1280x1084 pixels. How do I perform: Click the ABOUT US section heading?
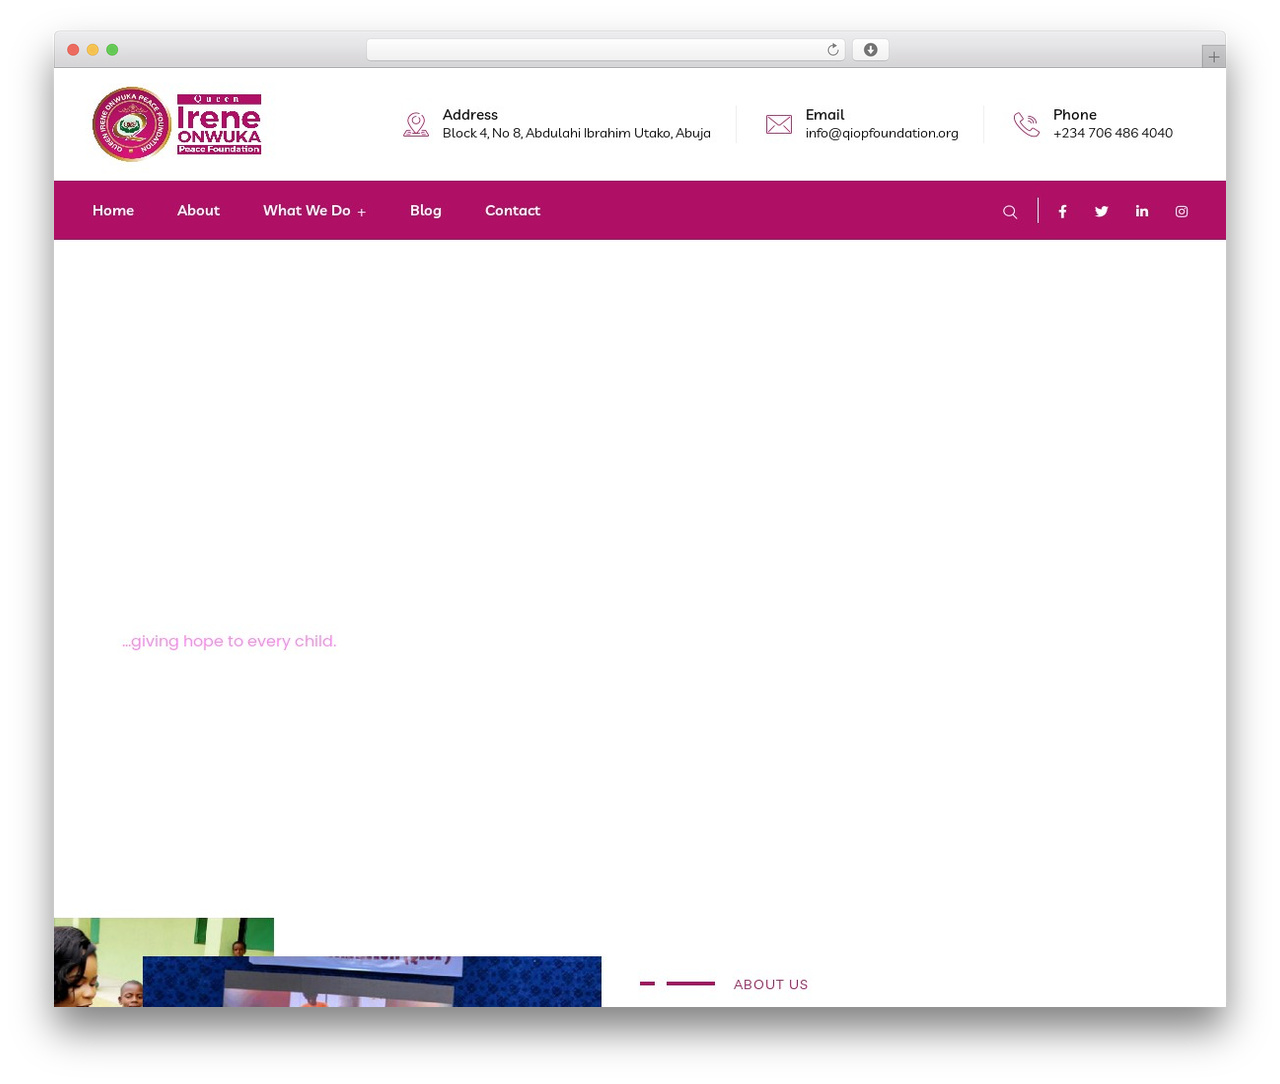click(771, 984)
